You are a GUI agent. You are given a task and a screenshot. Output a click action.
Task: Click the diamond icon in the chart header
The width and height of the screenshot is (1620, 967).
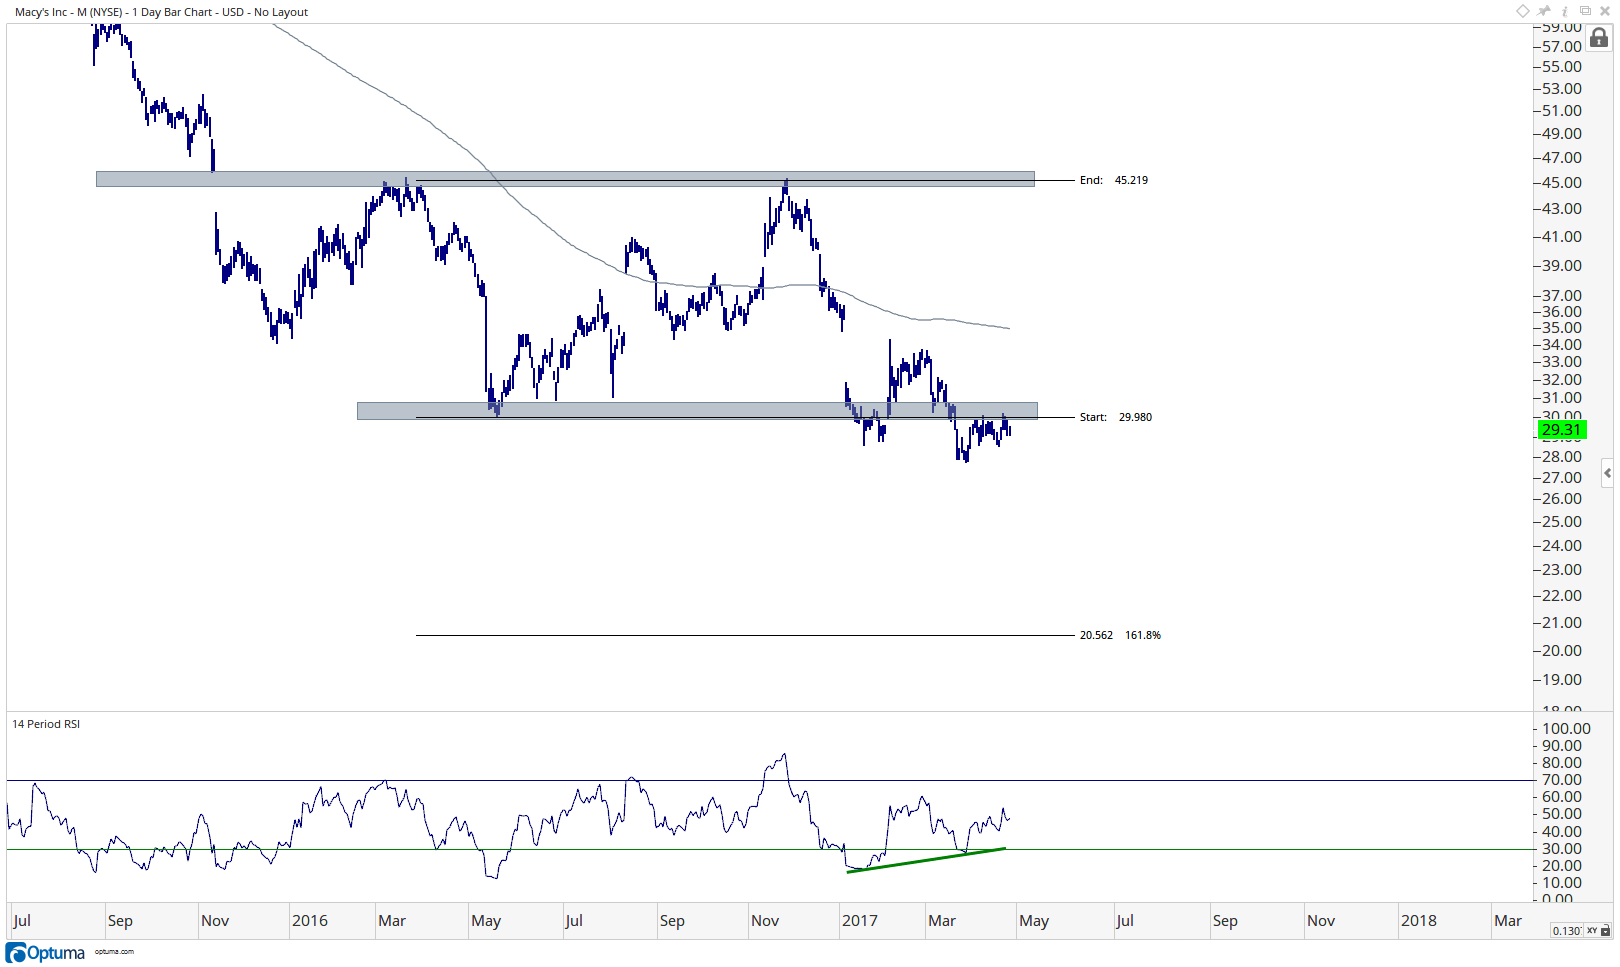pyautogui.click(x=1523, y=11)
